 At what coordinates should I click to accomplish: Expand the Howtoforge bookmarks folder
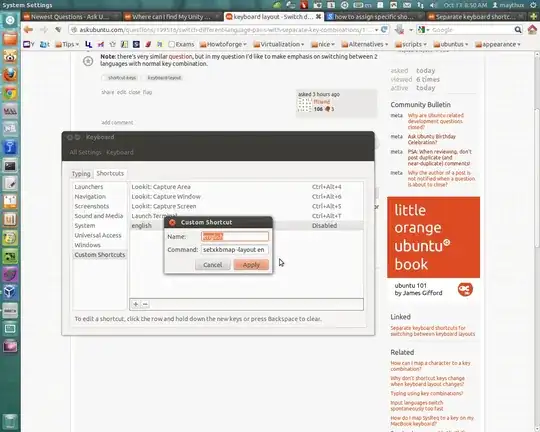tap(224, 44)
